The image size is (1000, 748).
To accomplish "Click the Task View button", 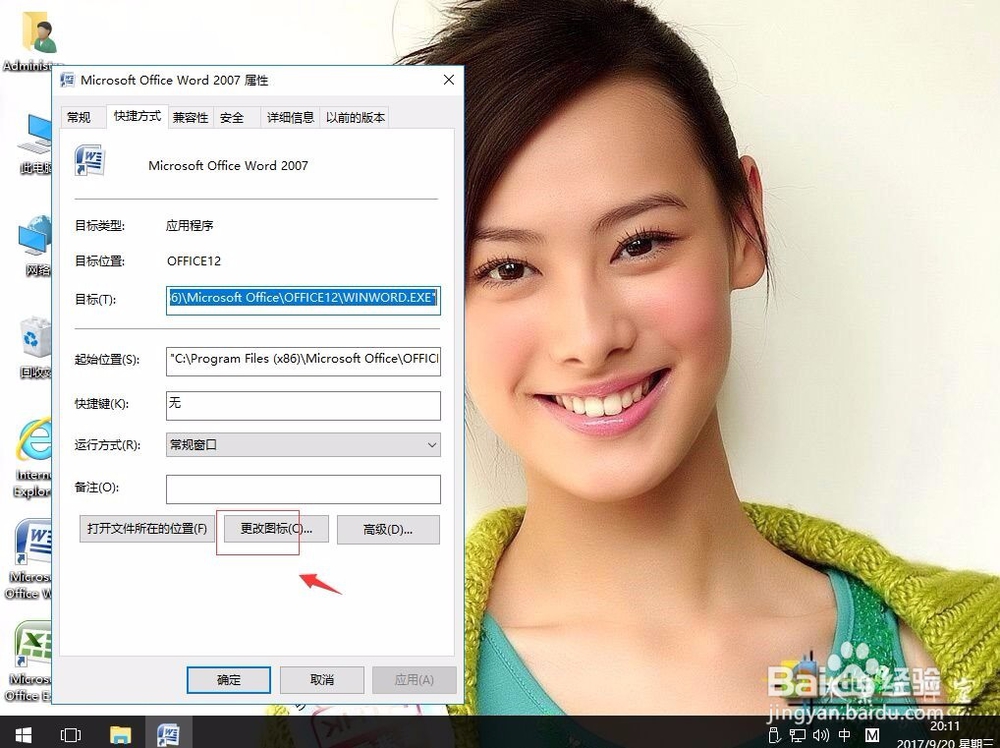I will tap(70, 733).
